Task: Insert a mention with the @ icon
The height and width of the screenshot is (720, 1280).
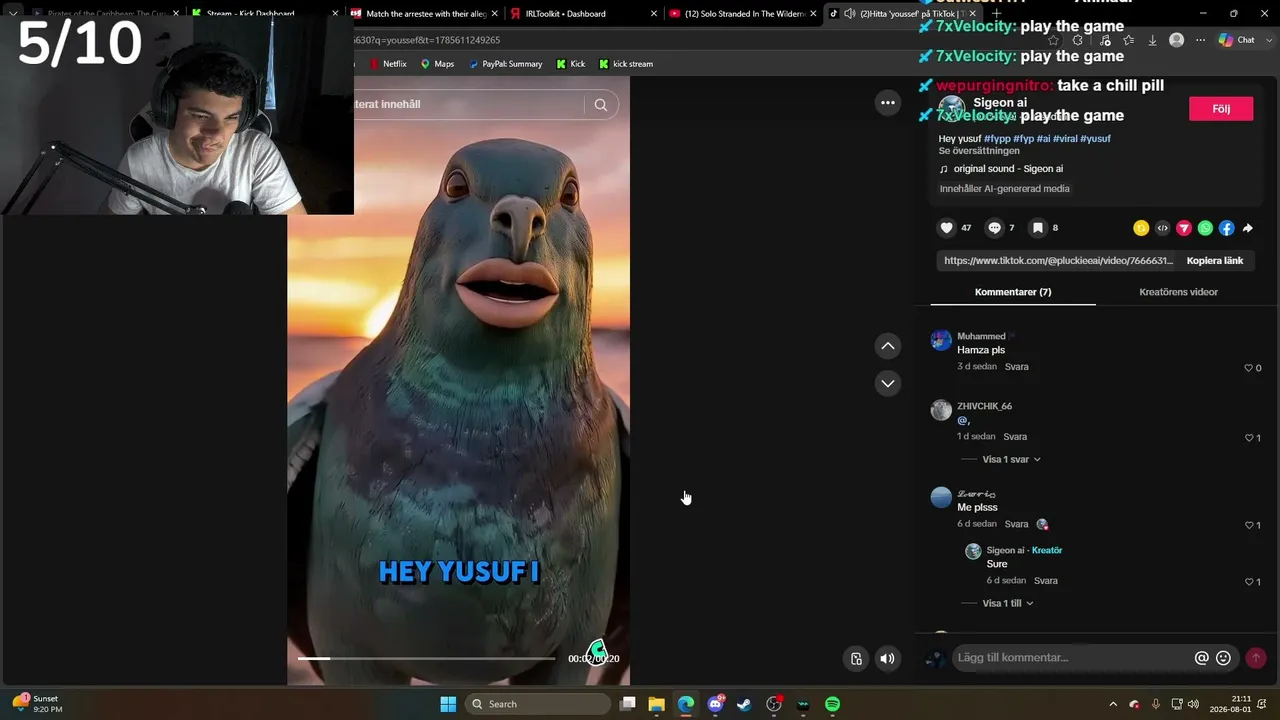Action: (x=1202, y=658)
